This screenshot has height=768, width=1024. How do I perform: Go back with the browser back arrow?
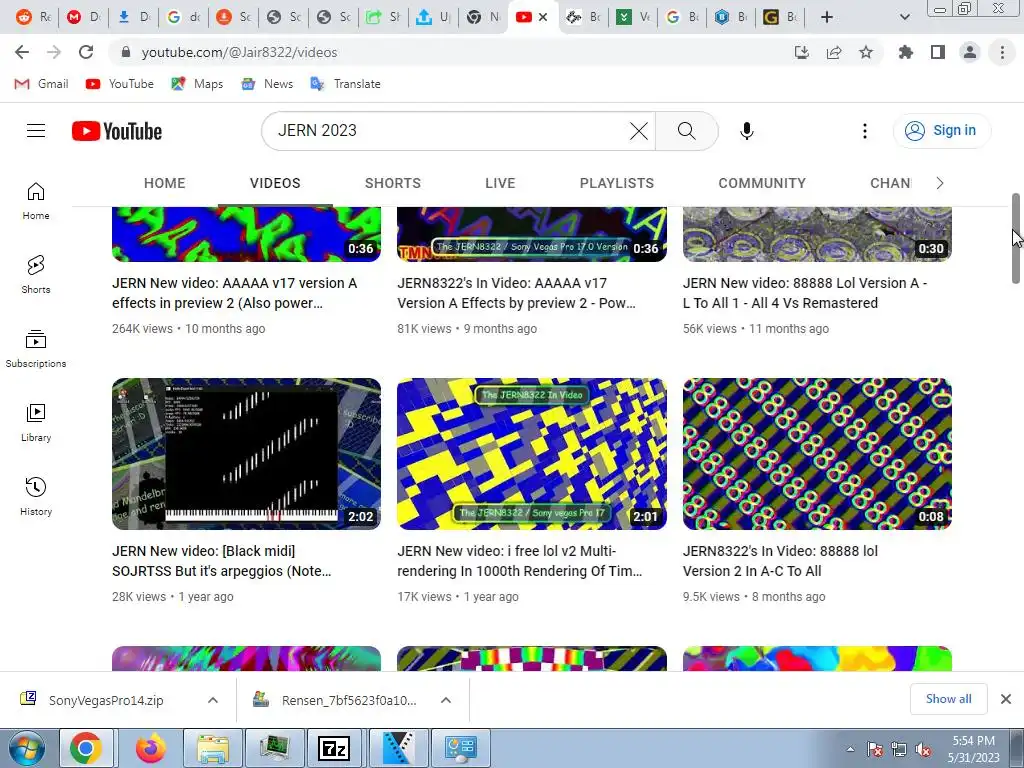[x=22, y=52]
